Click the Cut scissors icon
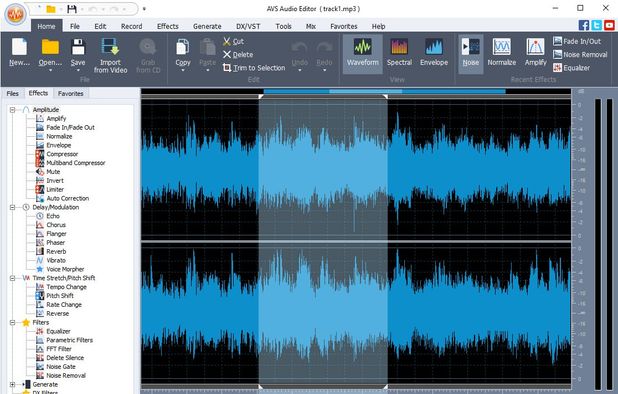Viewport: 618px width, 394px height. (227, 41)
